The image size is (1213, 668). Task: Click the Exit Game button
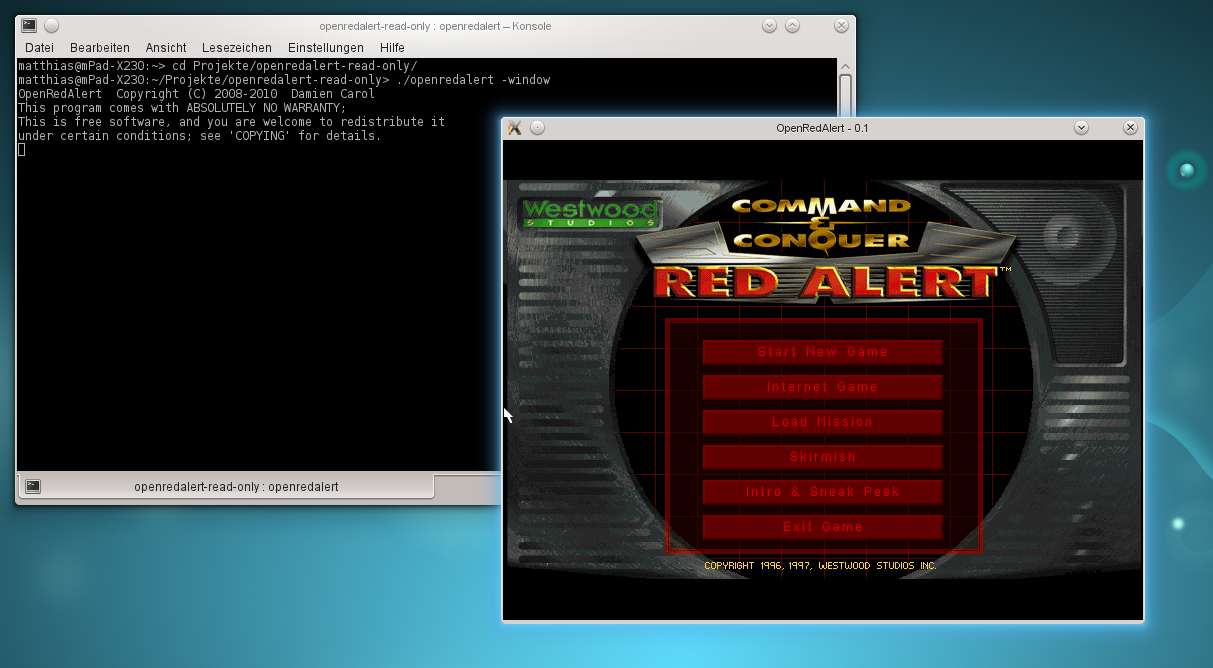click(823, 527)
